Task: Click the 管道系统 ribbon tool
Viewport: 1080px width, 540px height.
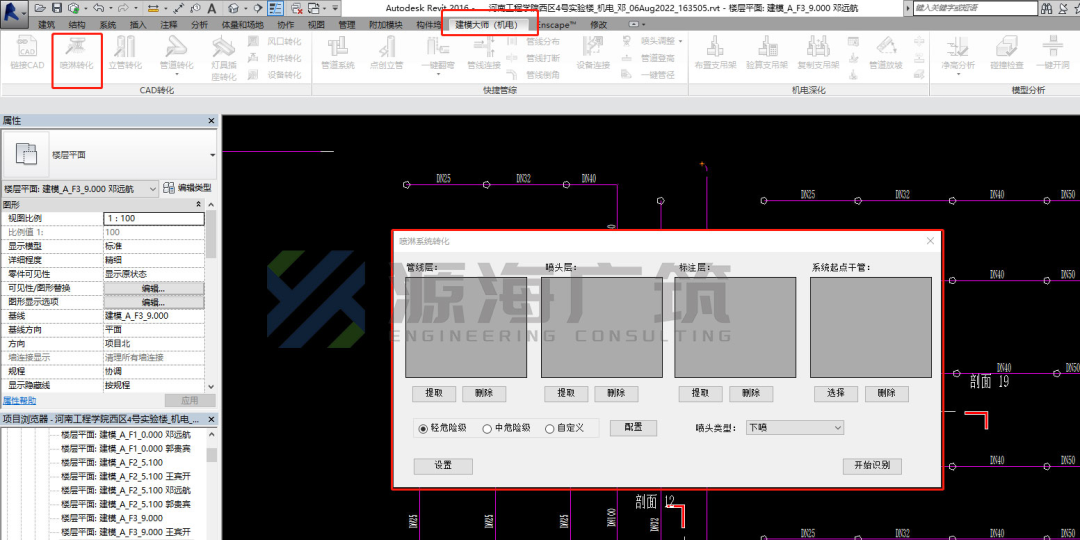Action: click(x=338, y=53)
